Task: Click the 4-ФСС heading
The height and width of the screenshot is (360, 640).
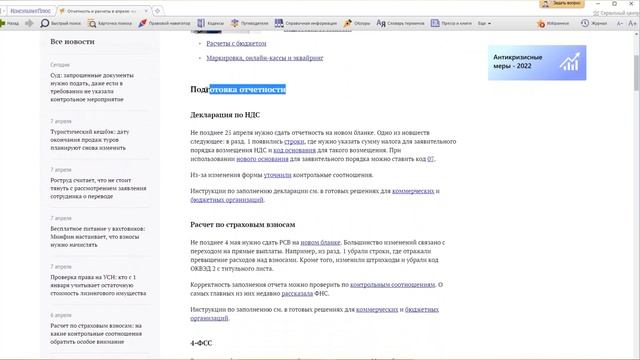Action: pyautogui.click(x=201, y=343)
